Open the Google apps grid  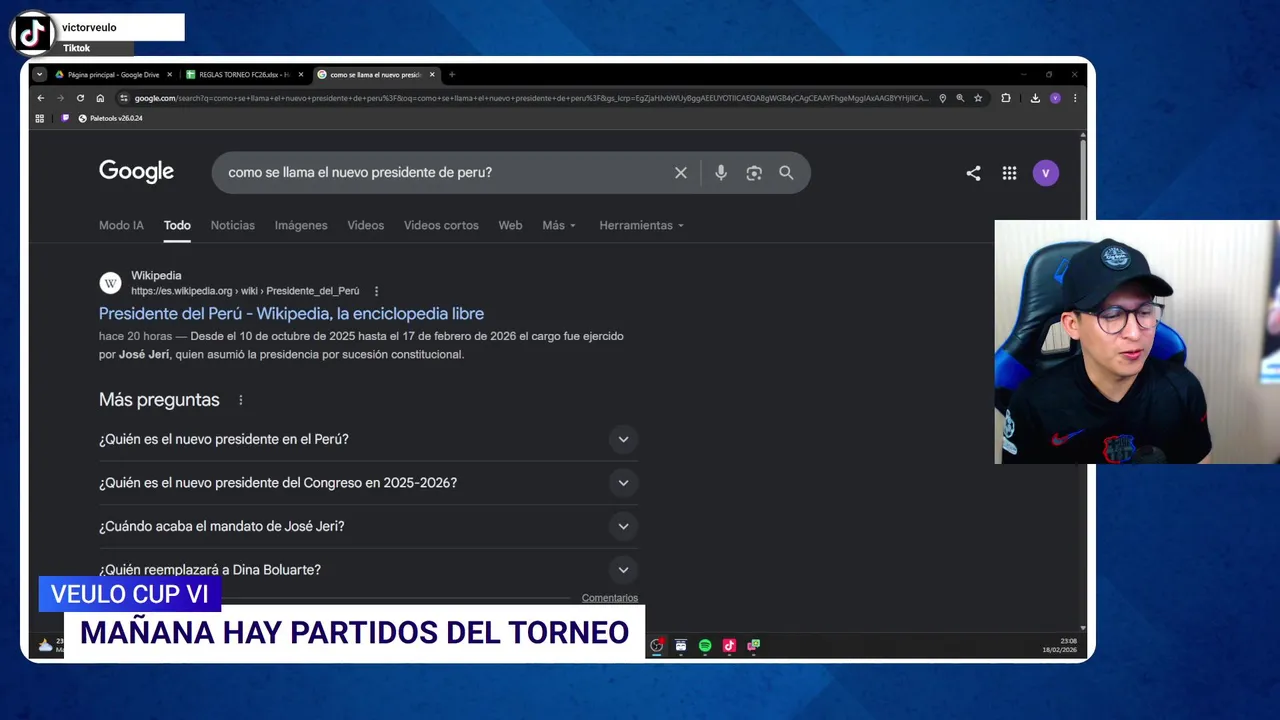pyautogui.click(x=1009, y=173)
